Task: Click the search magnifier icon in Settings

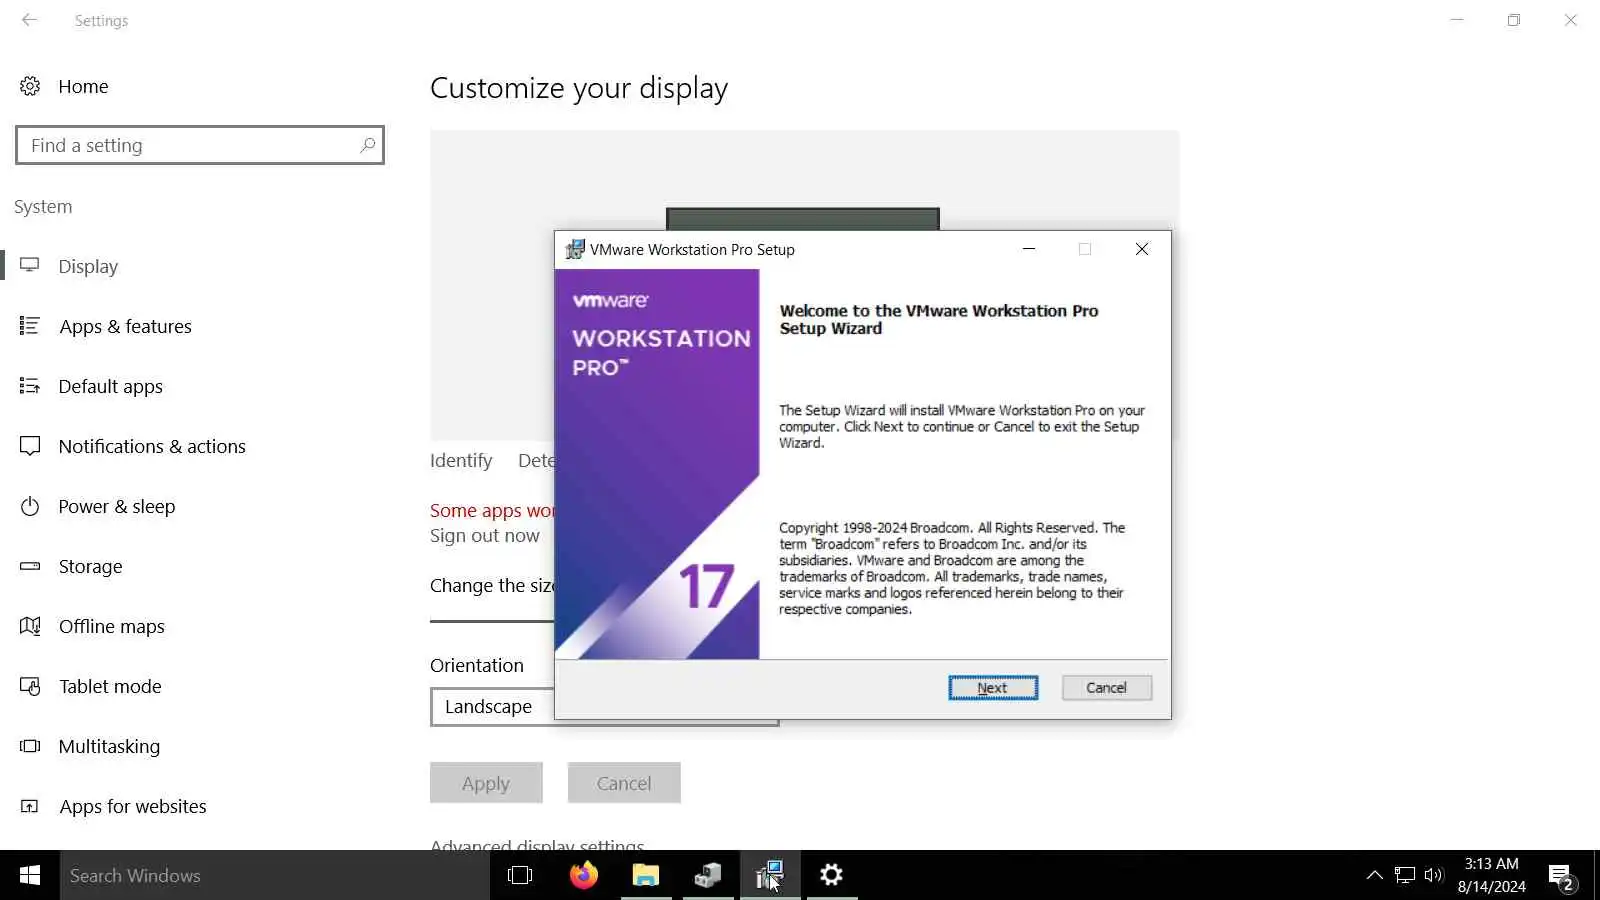Action: 367,145
